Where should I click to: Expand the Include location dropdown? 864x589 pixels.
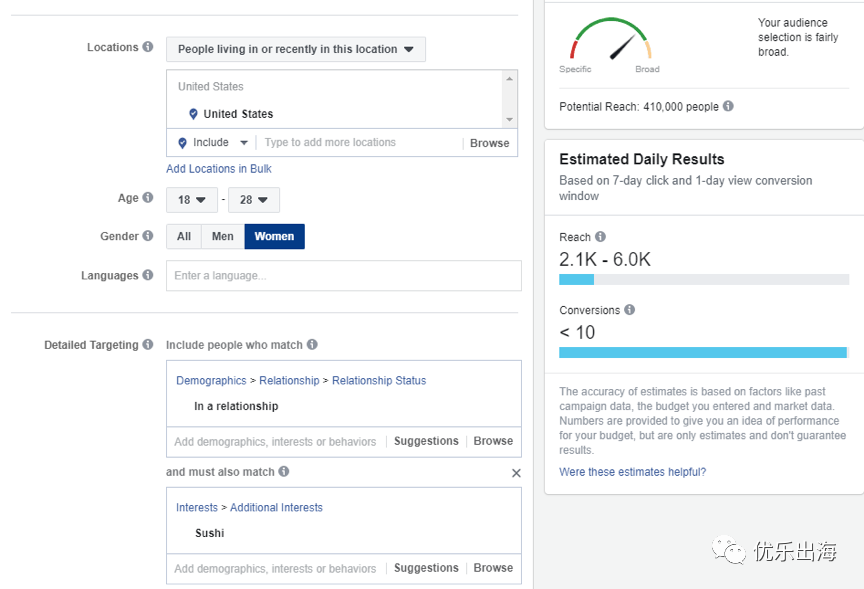coord(214,143)
